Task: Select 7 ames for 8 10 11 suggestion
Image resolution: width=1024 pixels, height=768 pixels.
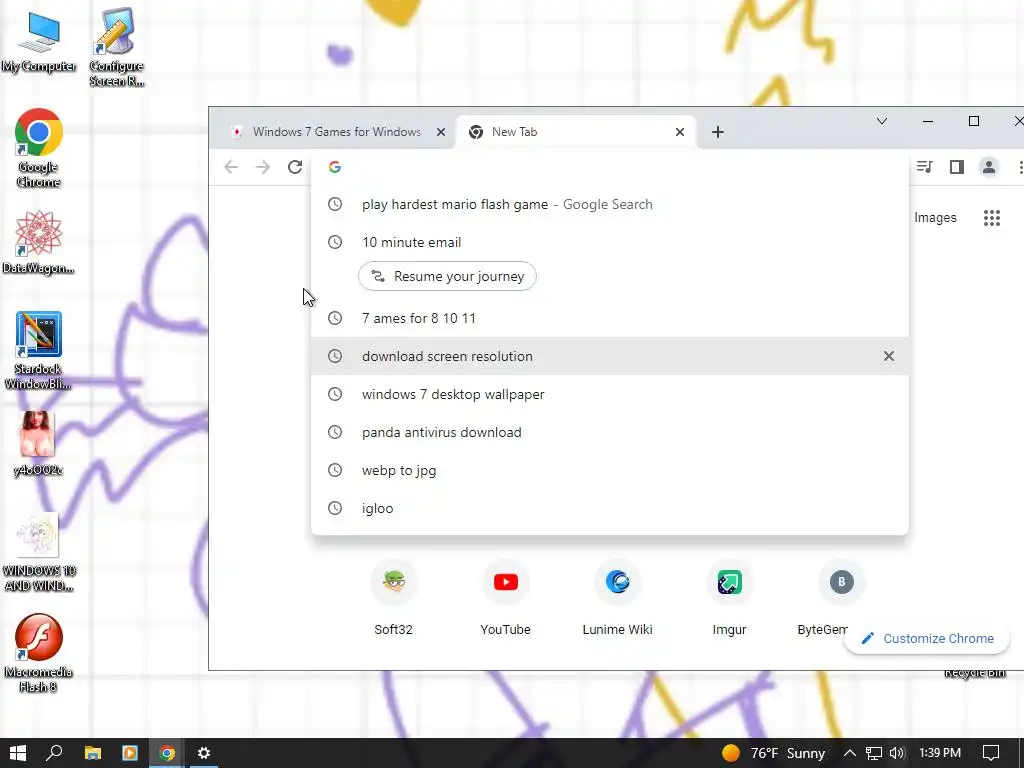Action: point(609,318)
